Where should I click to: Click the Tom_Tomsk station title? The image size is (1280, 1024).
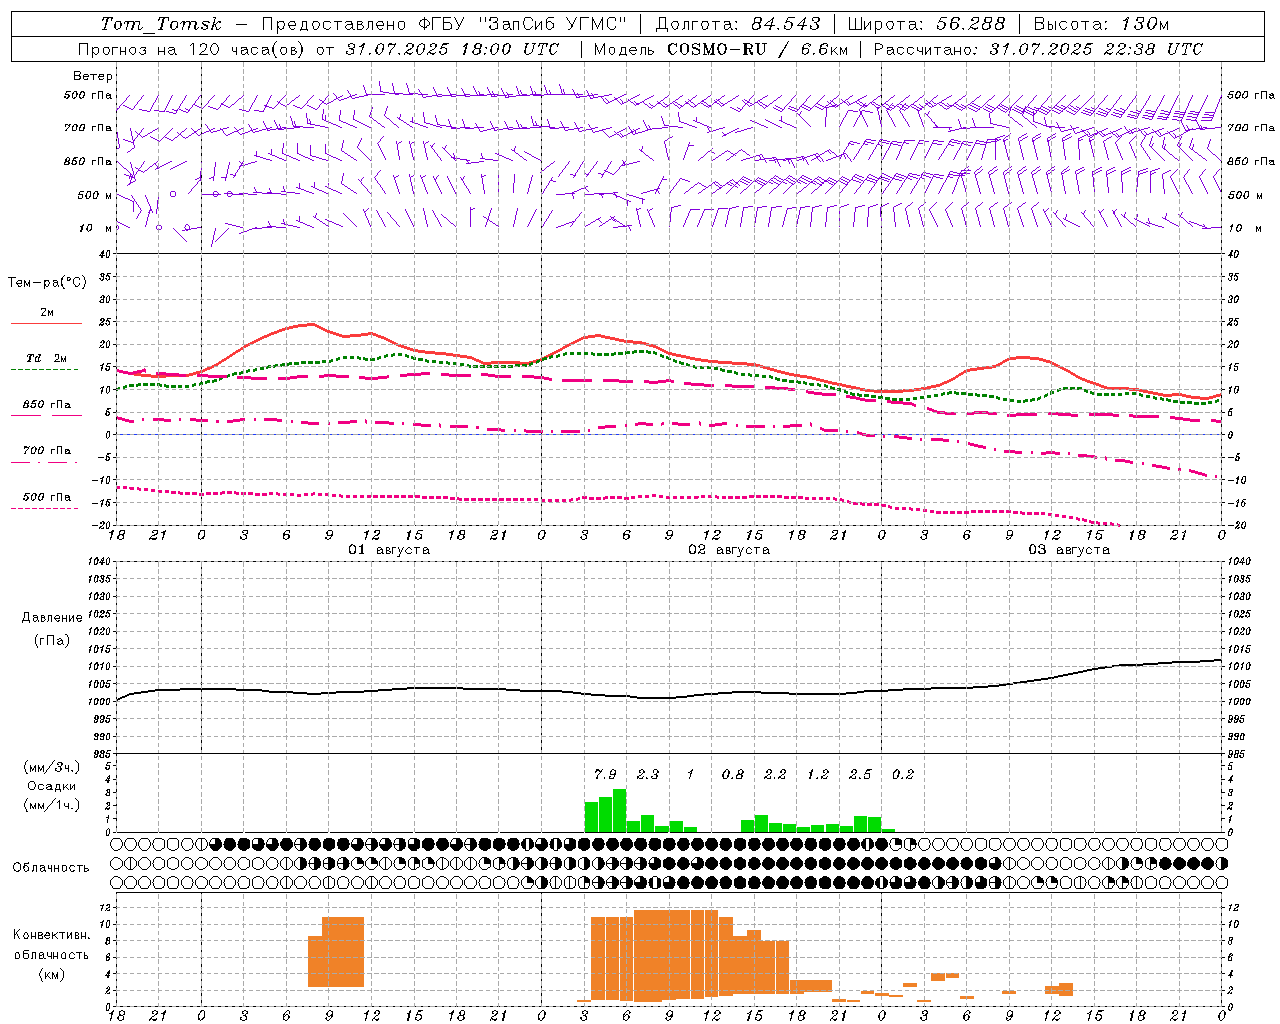point(161,24)
